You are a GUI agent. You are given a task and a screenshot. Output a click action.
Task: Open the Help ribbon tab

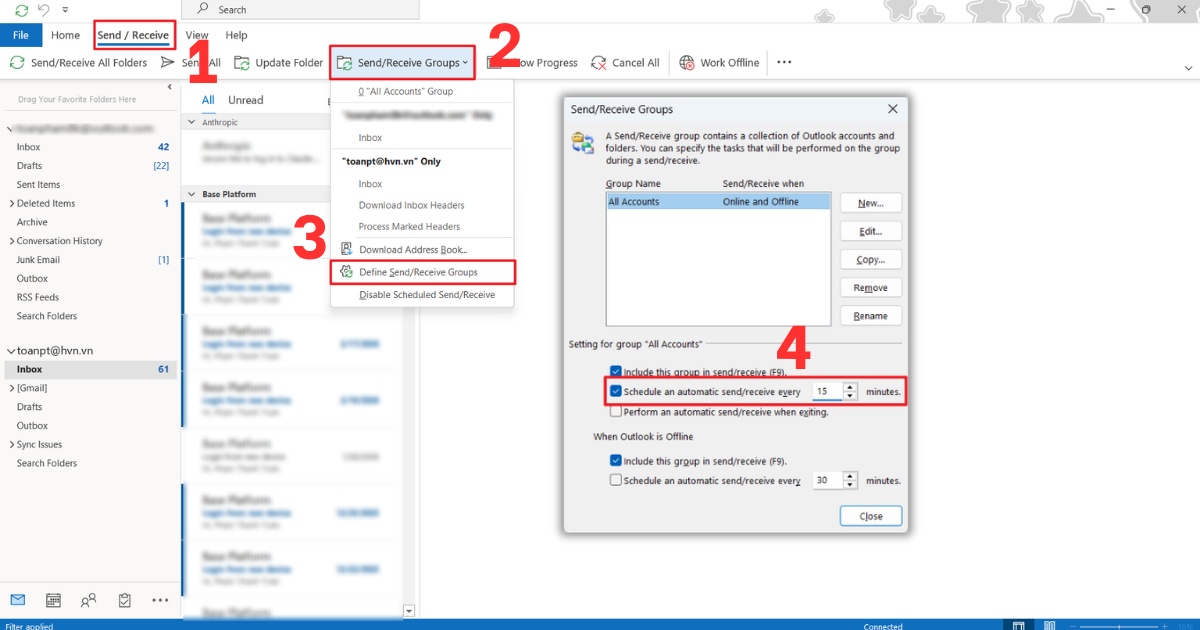(x=236, y=35)
